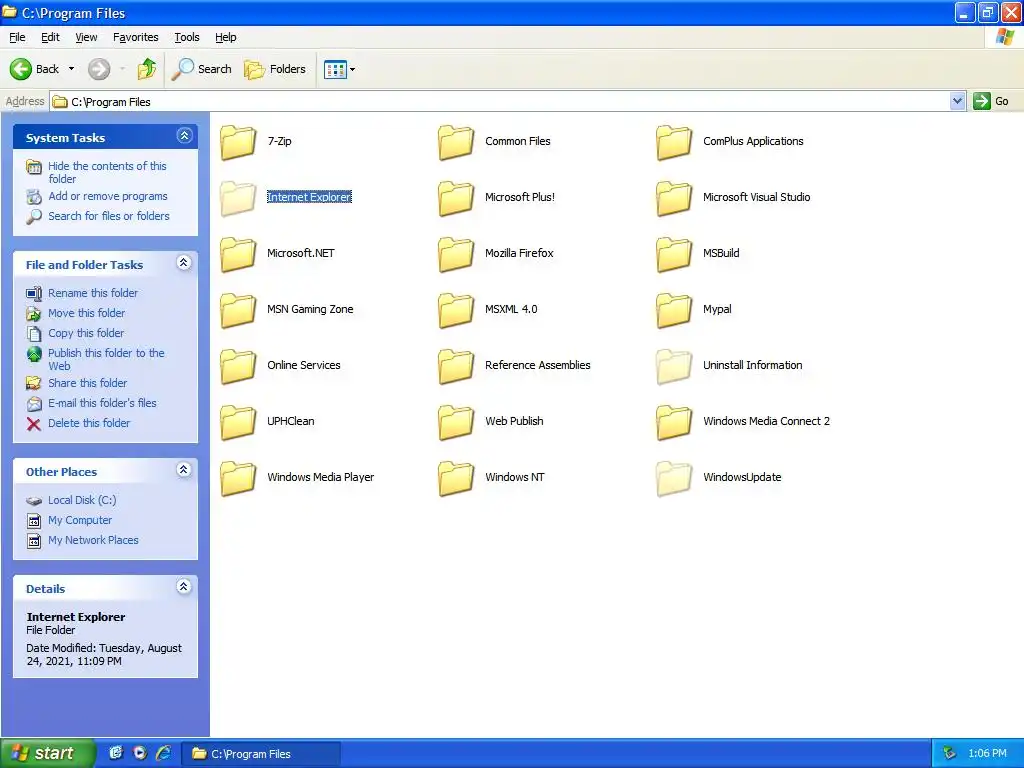Select the Microsoft Visual Studio folder icon
Image resolution: width=1024 pixels, height=768 pixels.
pos(674,198)
